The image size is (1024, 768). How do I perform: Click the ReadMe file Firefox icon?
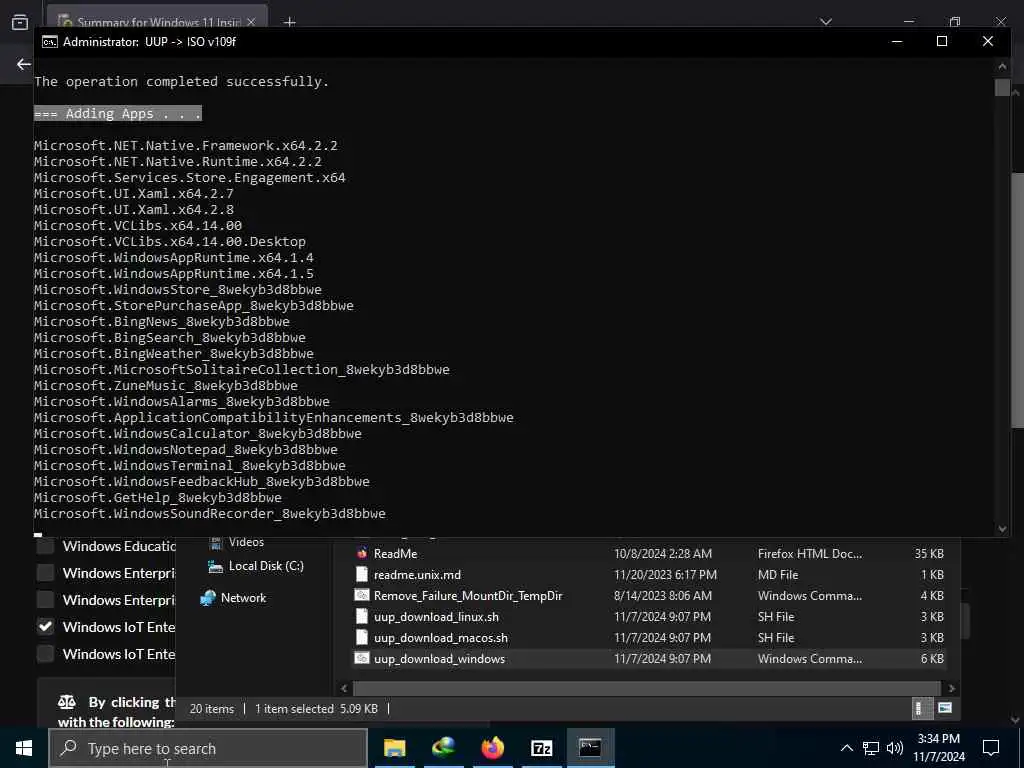362,553
